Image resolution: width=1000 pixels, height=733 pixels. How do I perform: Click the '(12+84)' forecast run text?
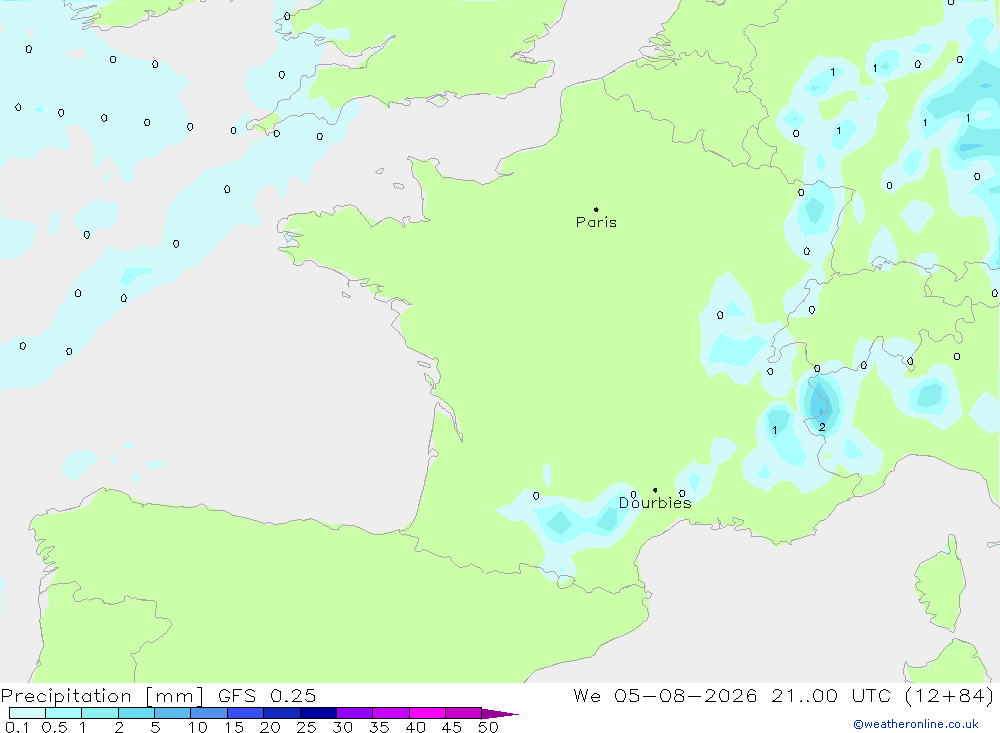pos(949,696)
